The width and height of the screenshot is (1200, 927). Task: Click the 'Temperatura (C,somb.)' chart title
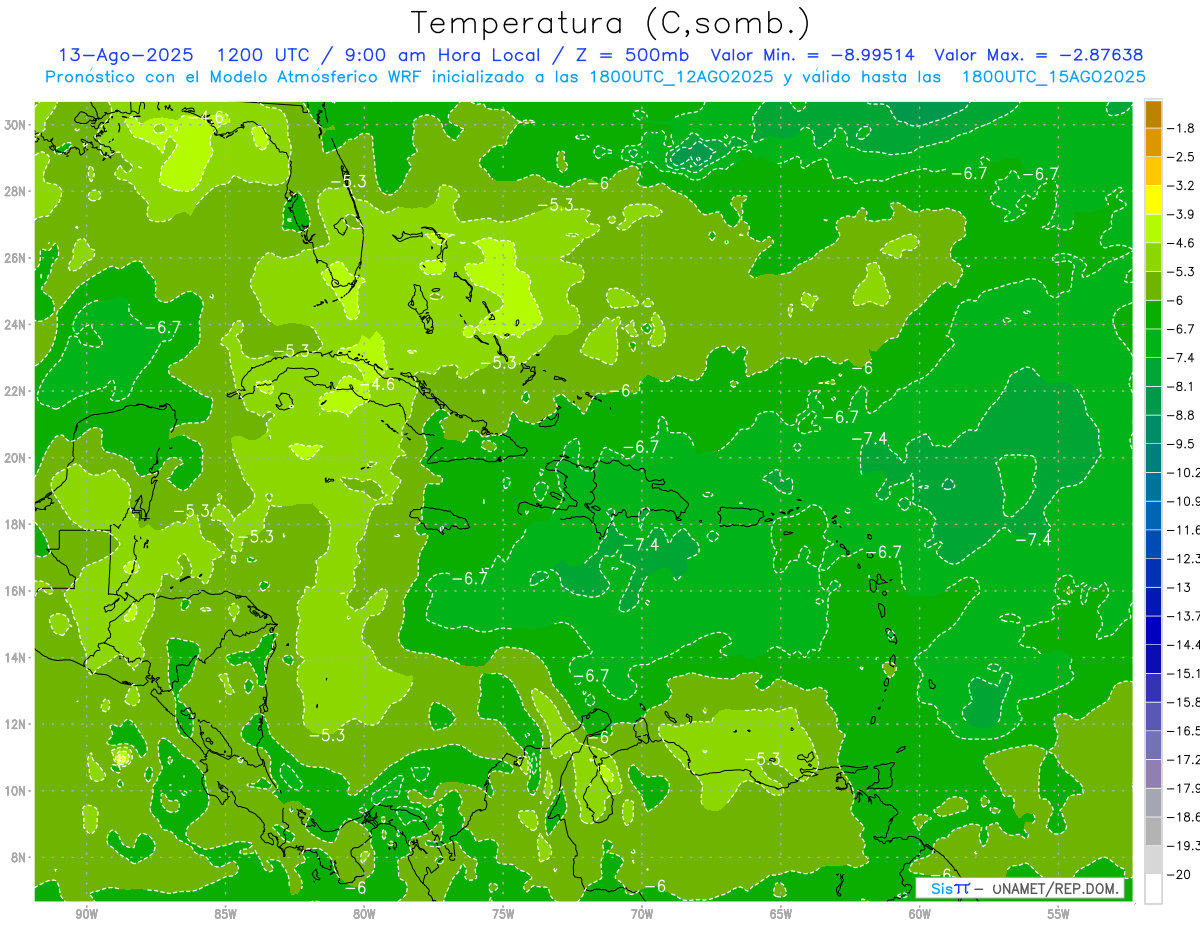(x=610, y=23)
